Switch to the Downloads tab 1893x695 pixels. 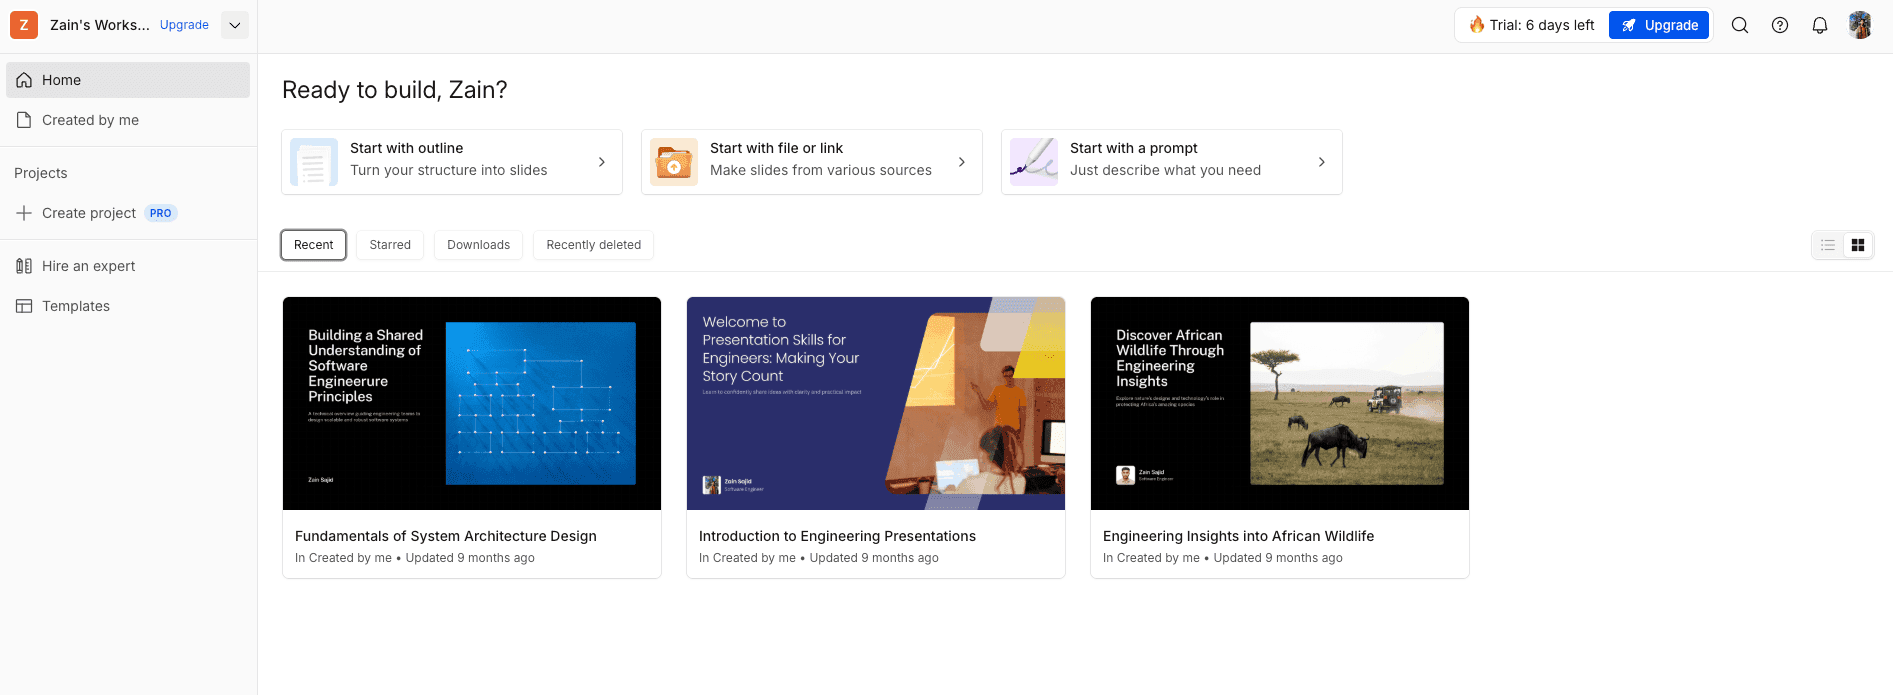coord(478,245)
